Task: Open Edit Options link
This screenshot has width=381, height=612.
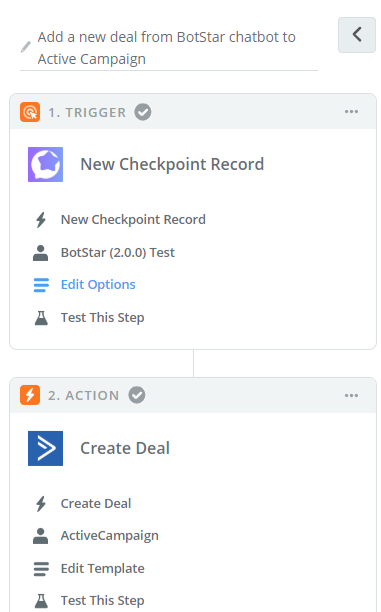Action: (x=98, y=285)
